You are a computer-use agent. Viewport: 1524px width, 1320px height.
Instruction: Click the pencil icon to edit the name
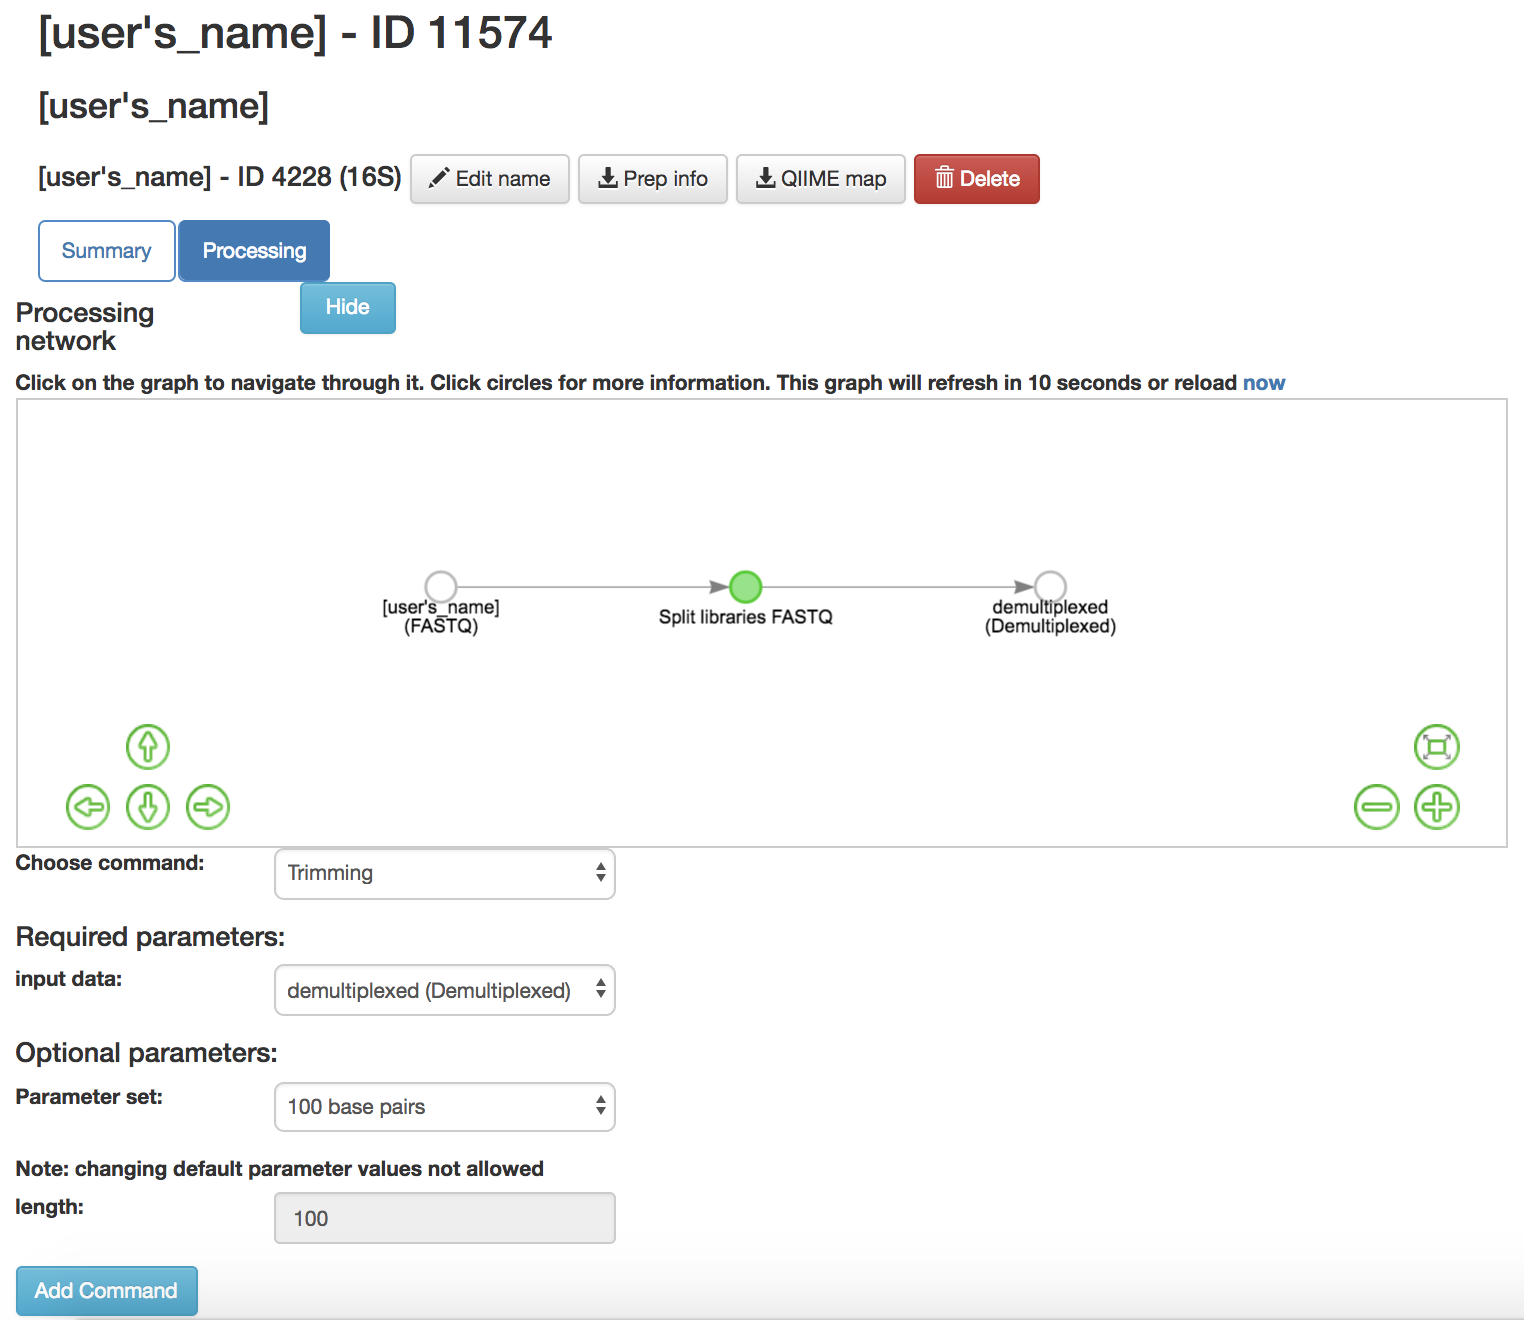[438, 178]
